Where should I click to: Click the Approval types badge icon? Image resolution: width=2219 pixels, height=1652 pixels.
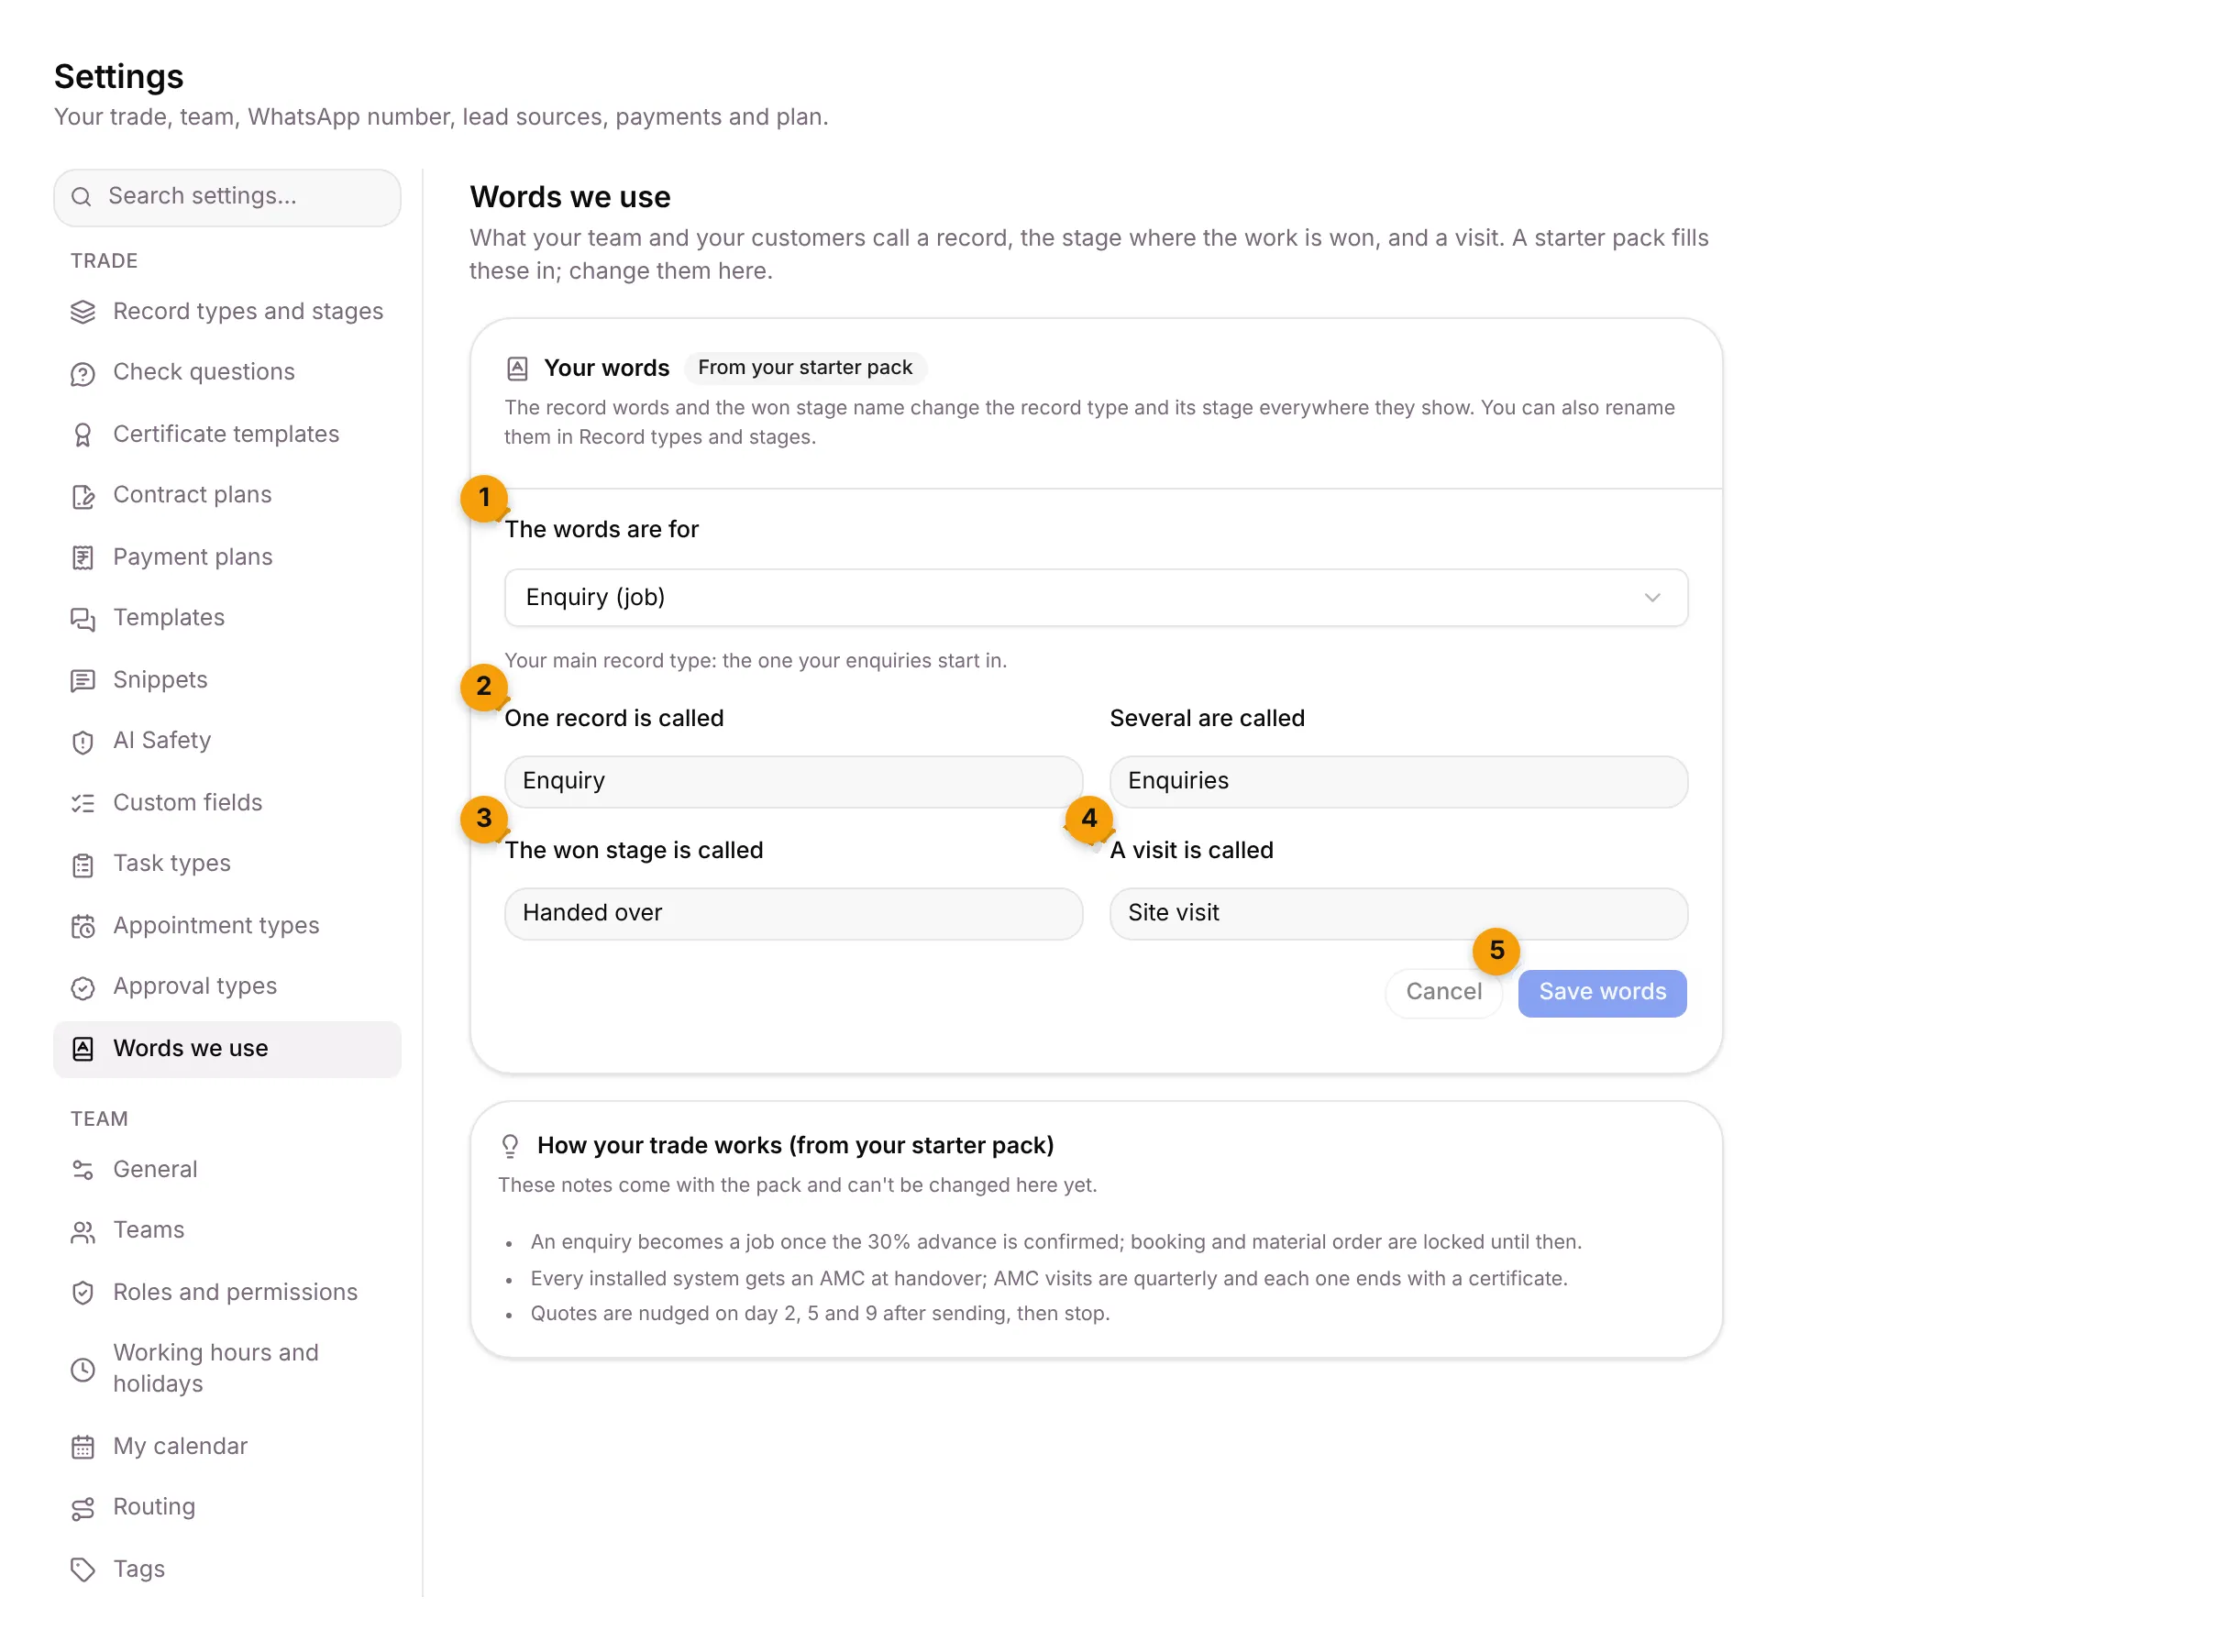click(x=83, y=988)
